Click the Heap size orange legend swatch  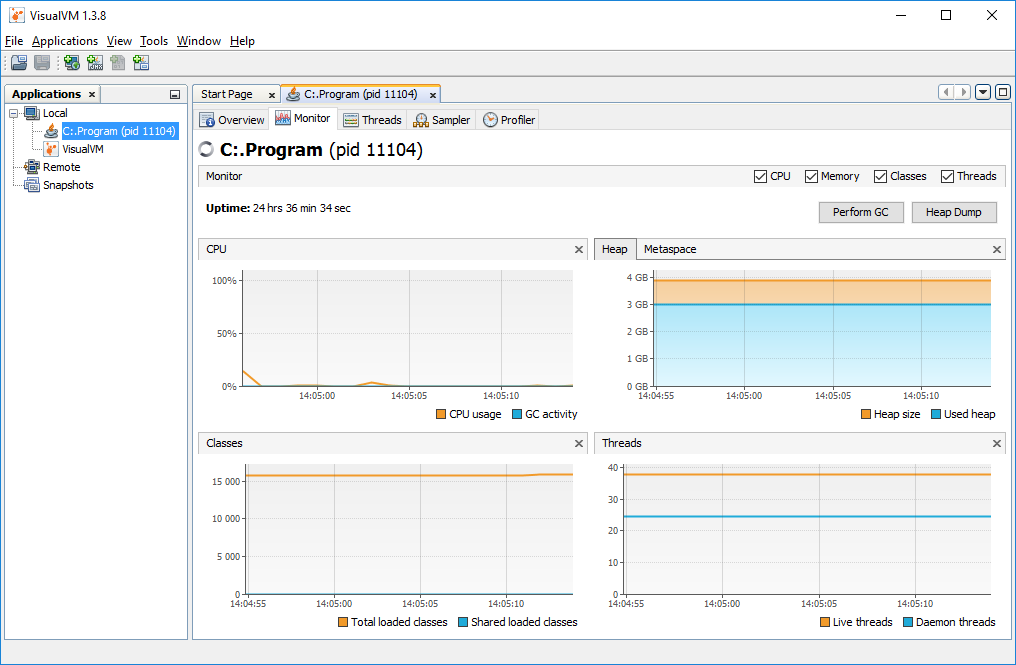coord(866,414)
